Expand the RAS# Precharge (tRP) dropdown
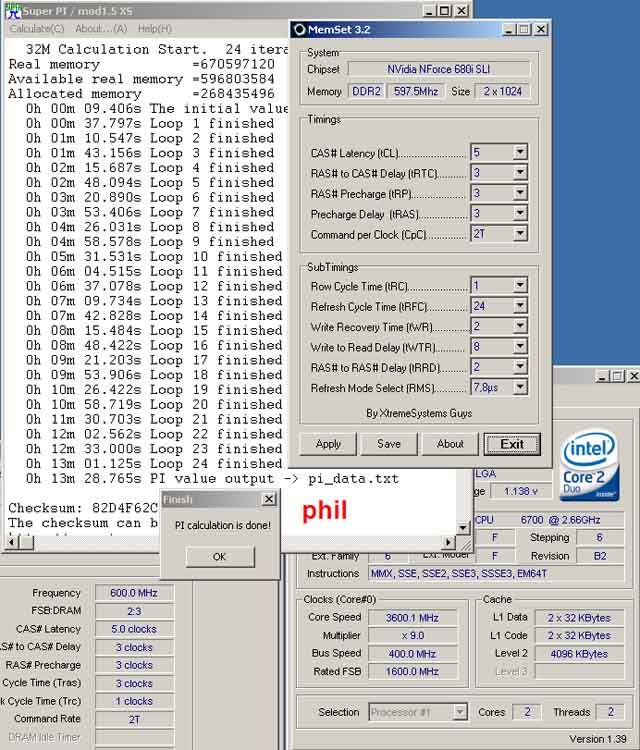Image resolution: width=640 pixels, height=750 pixels. (519, 193)
